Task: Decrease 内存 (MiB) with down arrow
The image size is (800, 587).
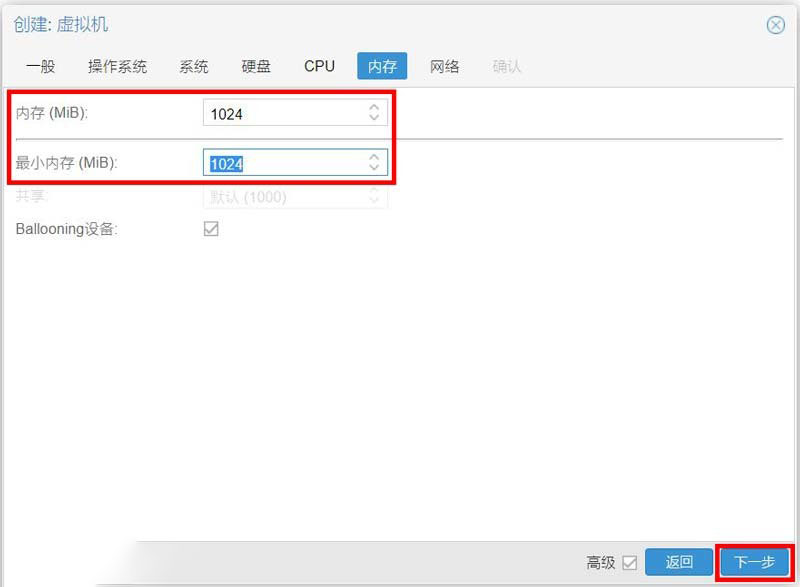Action: point(374,118)
